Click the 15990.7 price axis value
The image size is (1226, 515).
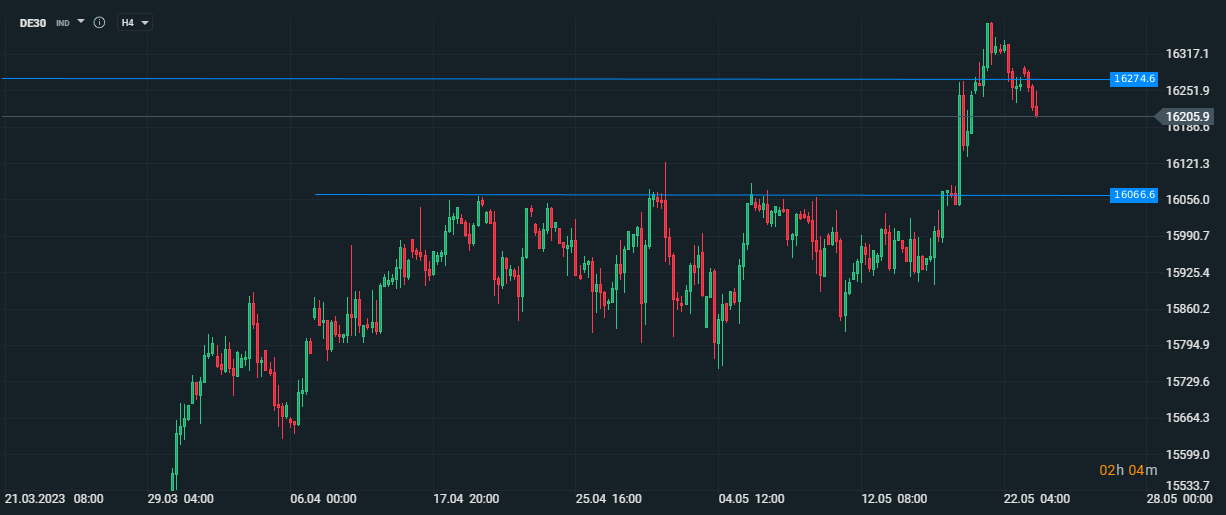pos(1188,236)
